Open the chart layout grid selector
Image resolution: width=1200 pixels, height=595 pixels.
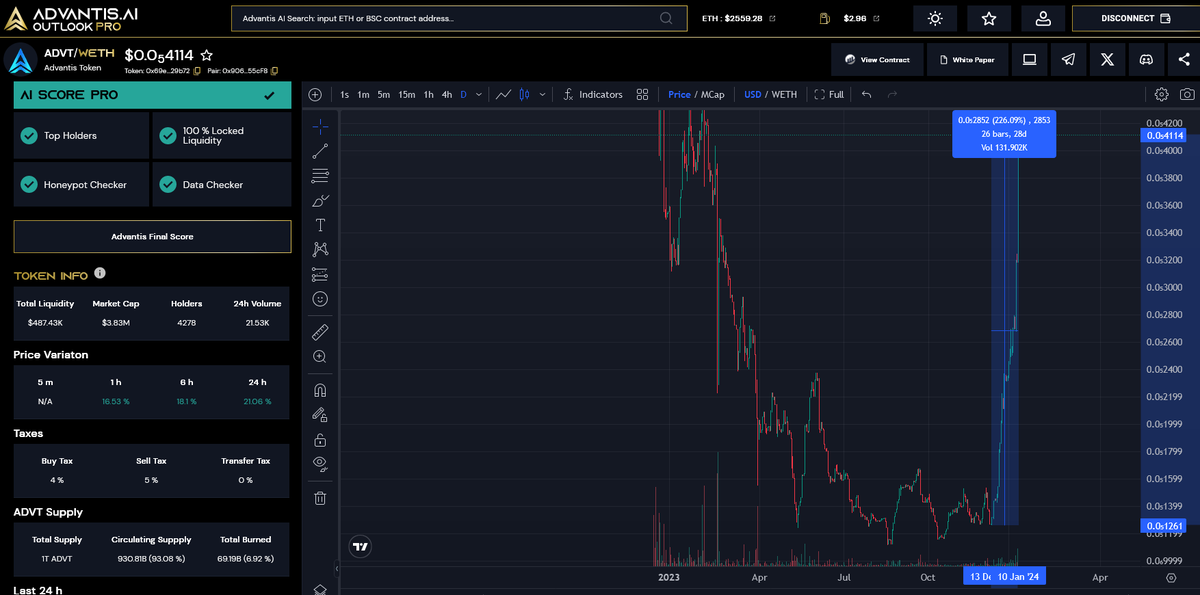pos(643,95)
